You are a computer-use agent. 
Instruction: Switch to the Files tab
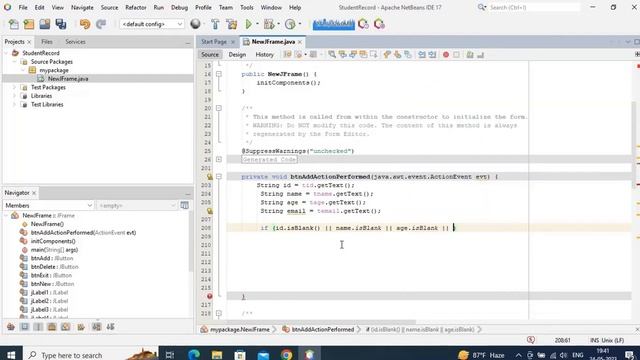(x=47, y=42)
